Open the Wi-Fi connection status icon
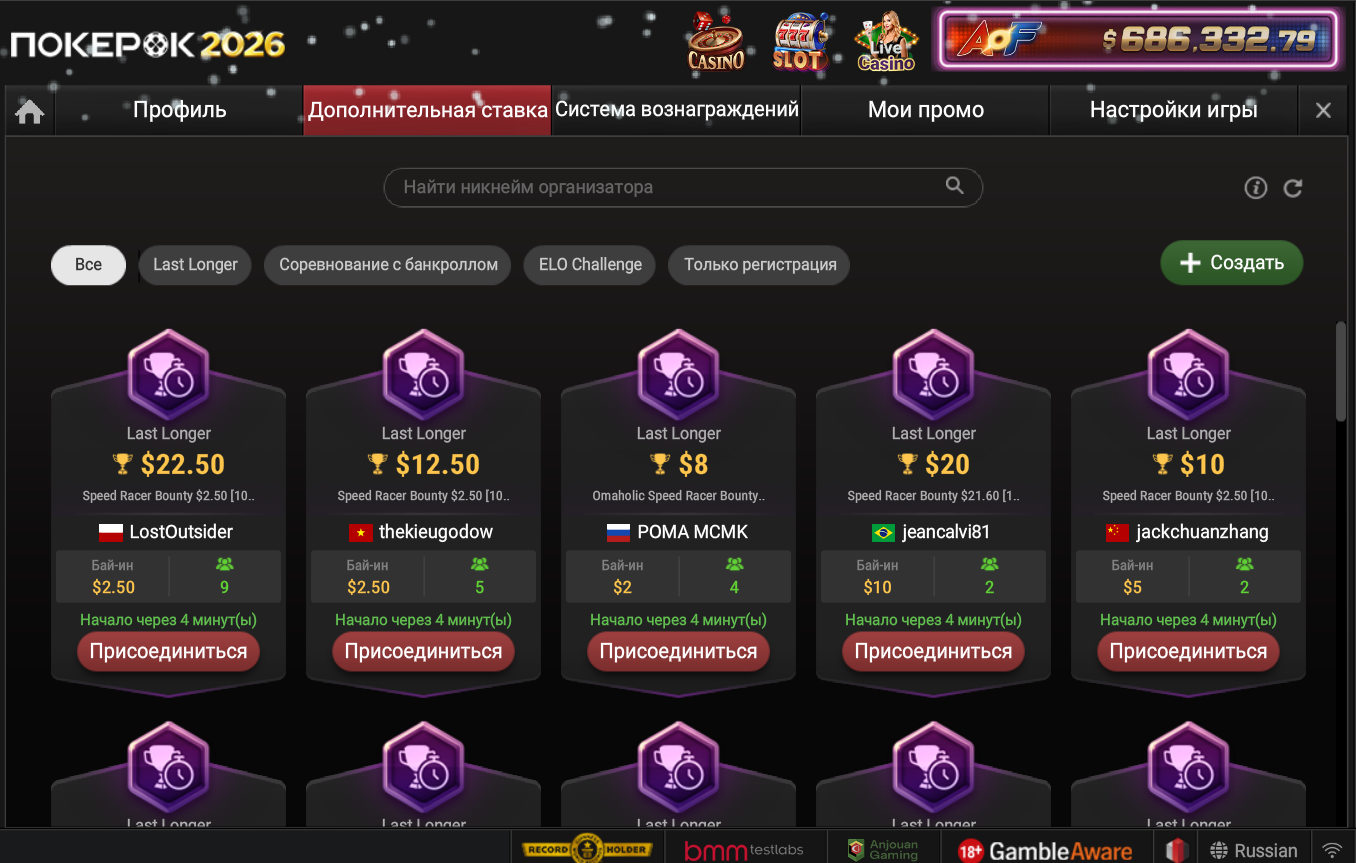This screenshot has height=863, width=1356. 1333,850
